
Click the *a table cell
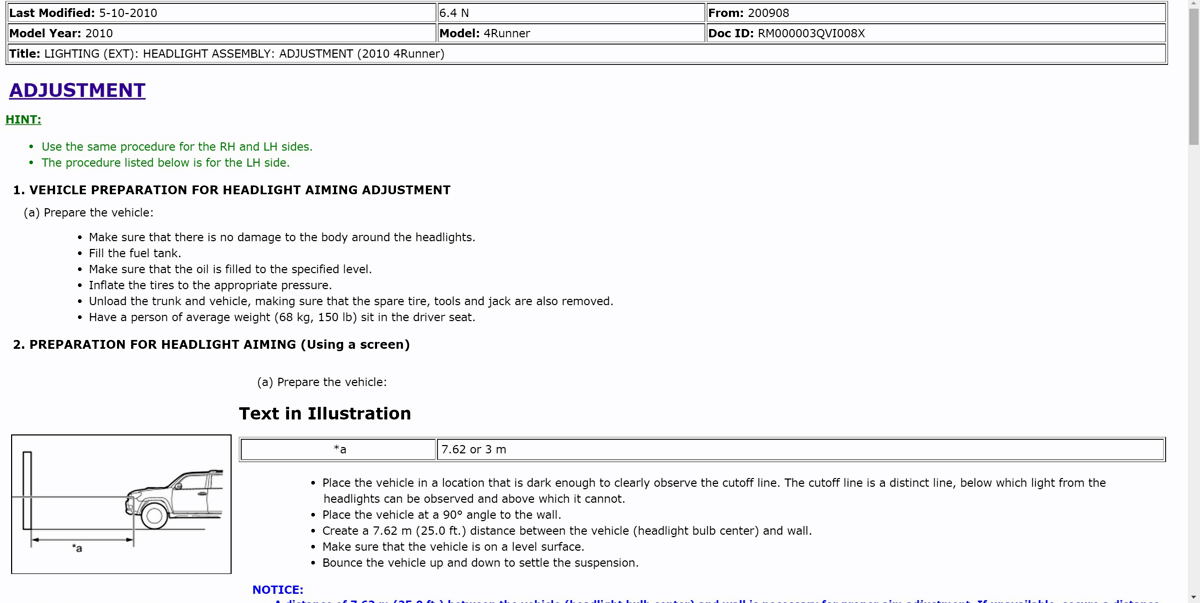pos(339,450)
